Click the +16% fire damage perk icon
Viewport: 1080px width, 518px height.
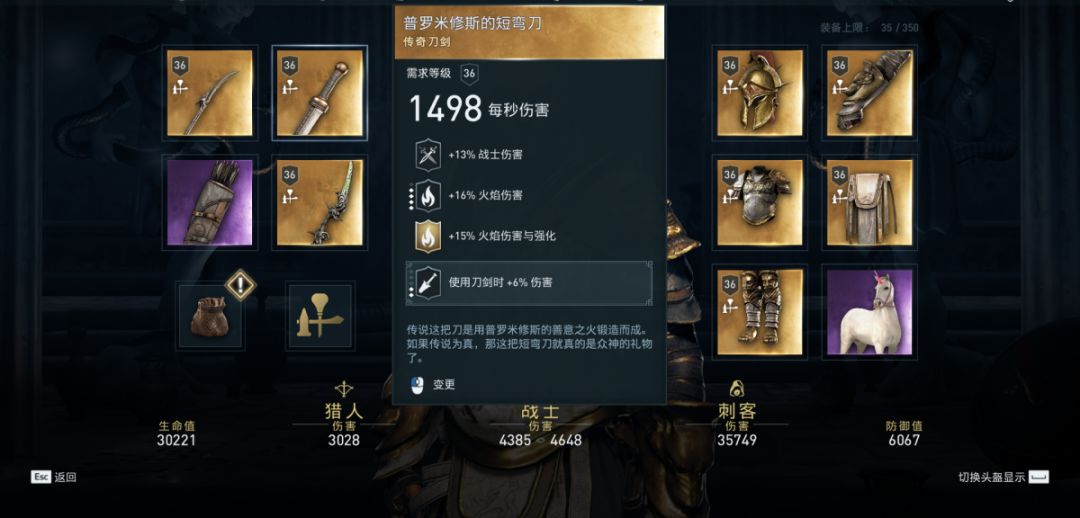coord(427,196)
